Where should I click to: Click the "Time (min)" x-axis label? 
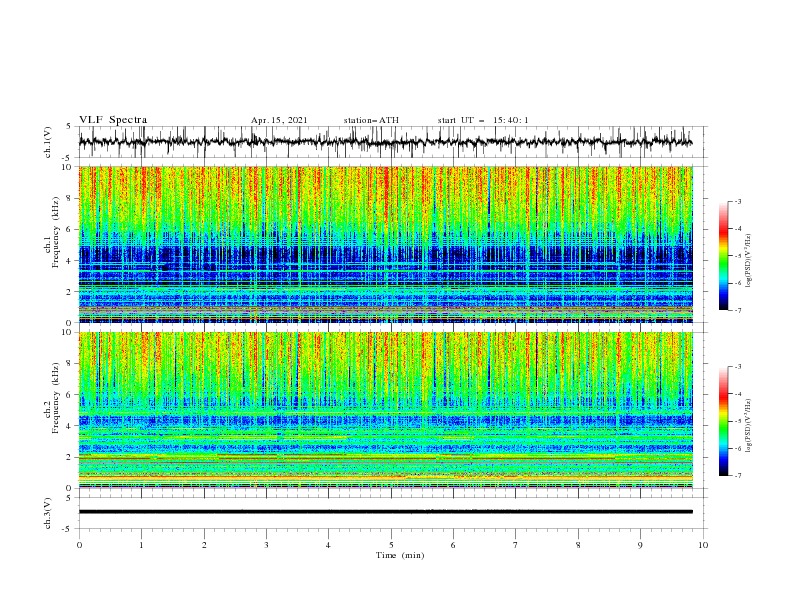coord(400,555)
